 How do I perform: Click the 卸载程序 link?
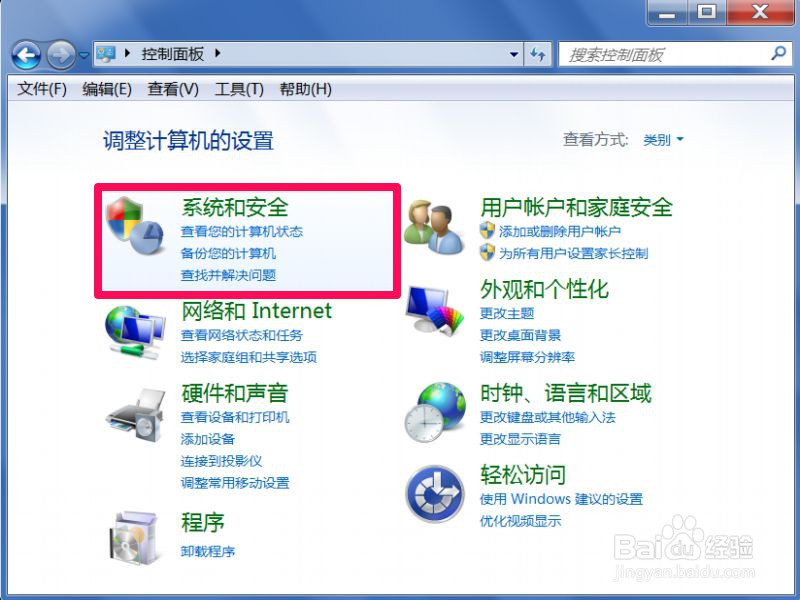click(208, 551)
